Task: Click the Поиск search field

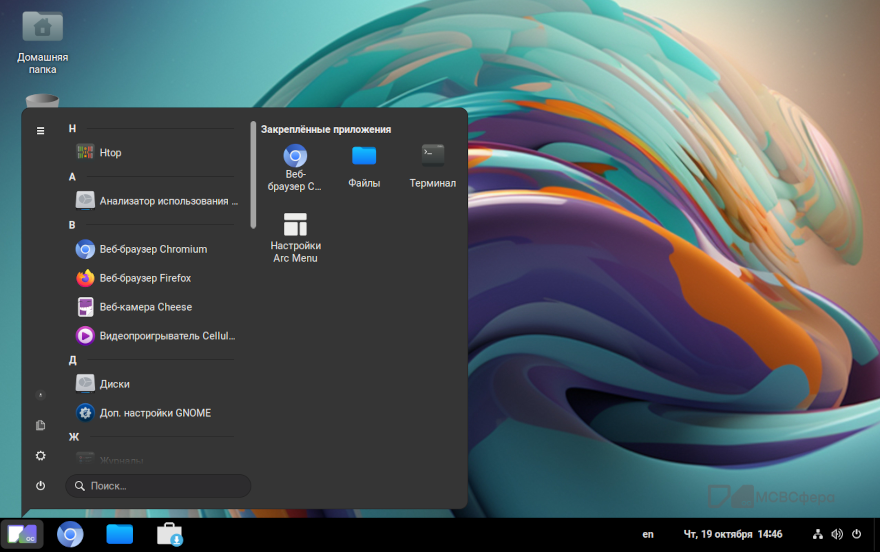Action: coord(158,486)
